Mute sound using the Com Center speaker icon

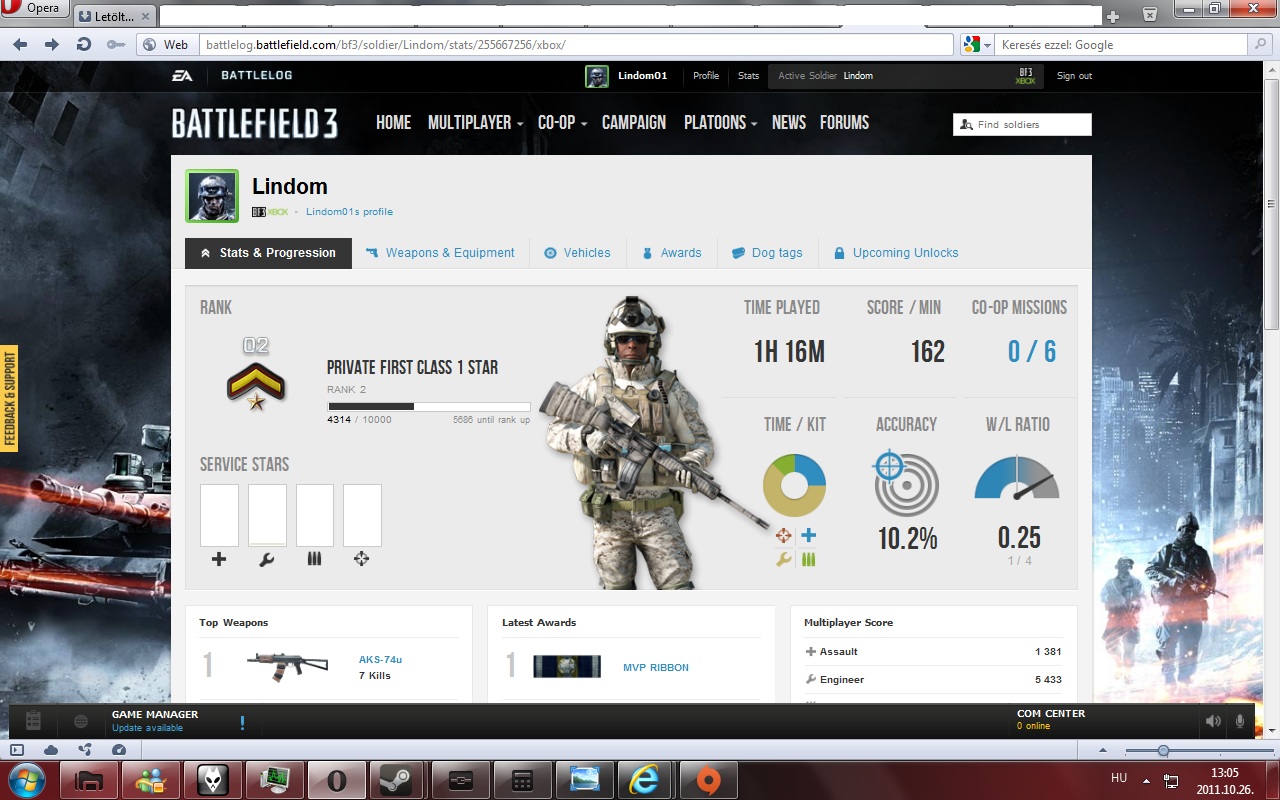[1213, 721]
